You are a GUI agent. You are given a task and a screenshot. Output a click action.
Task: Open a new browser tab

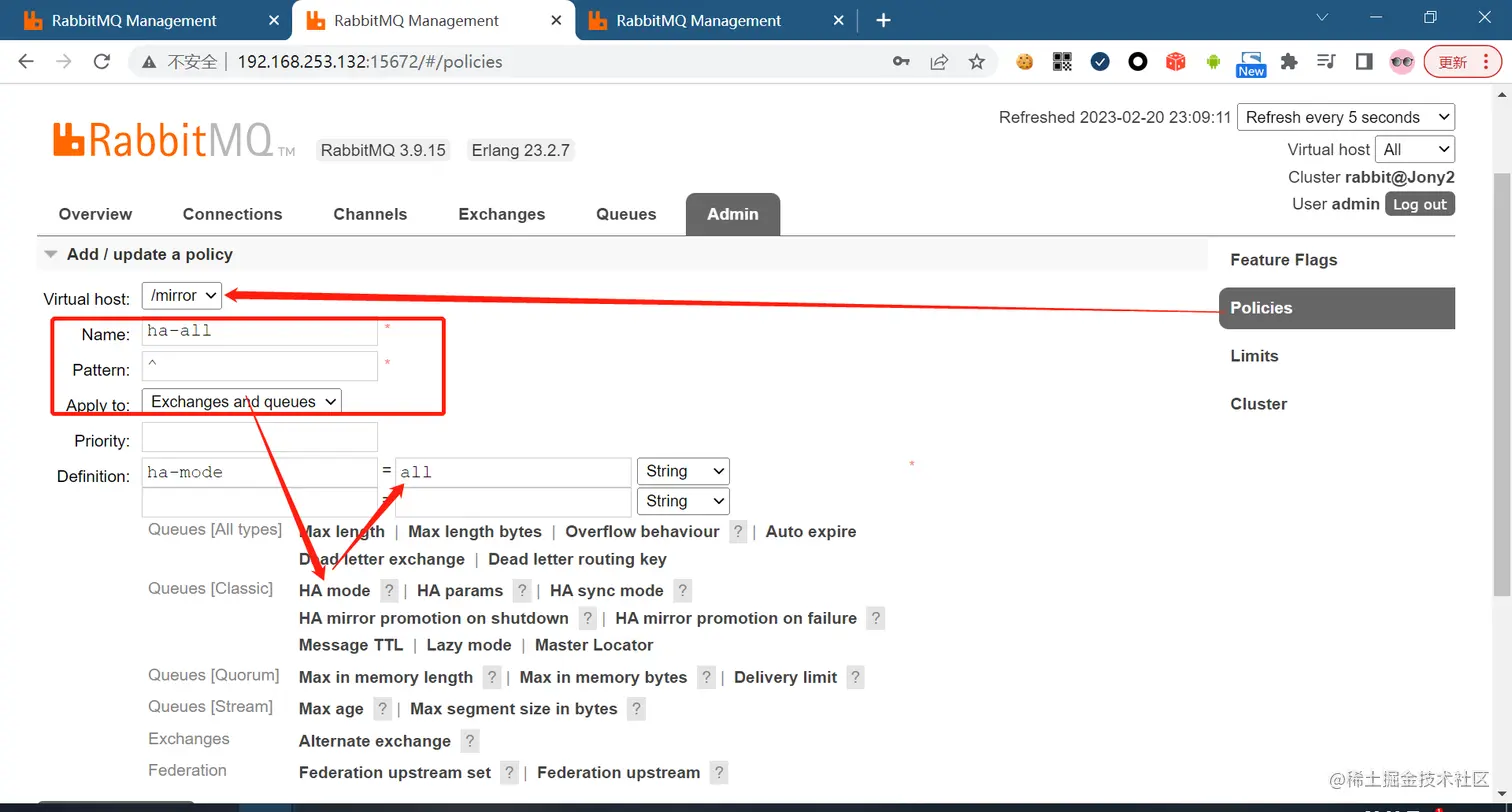point(883,20)
